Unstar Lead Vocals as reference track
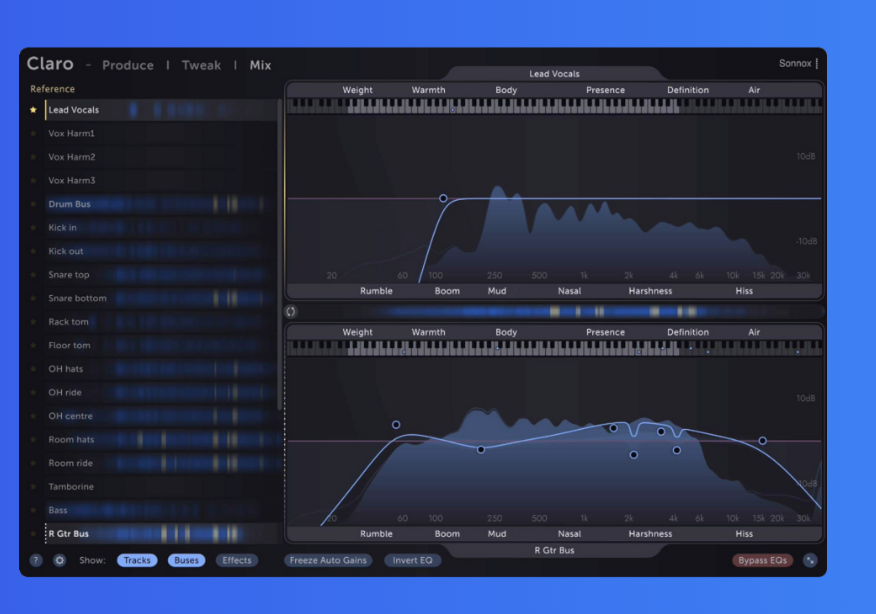The height and width of the screenshot is (614, 876). (x=33, y=110)
